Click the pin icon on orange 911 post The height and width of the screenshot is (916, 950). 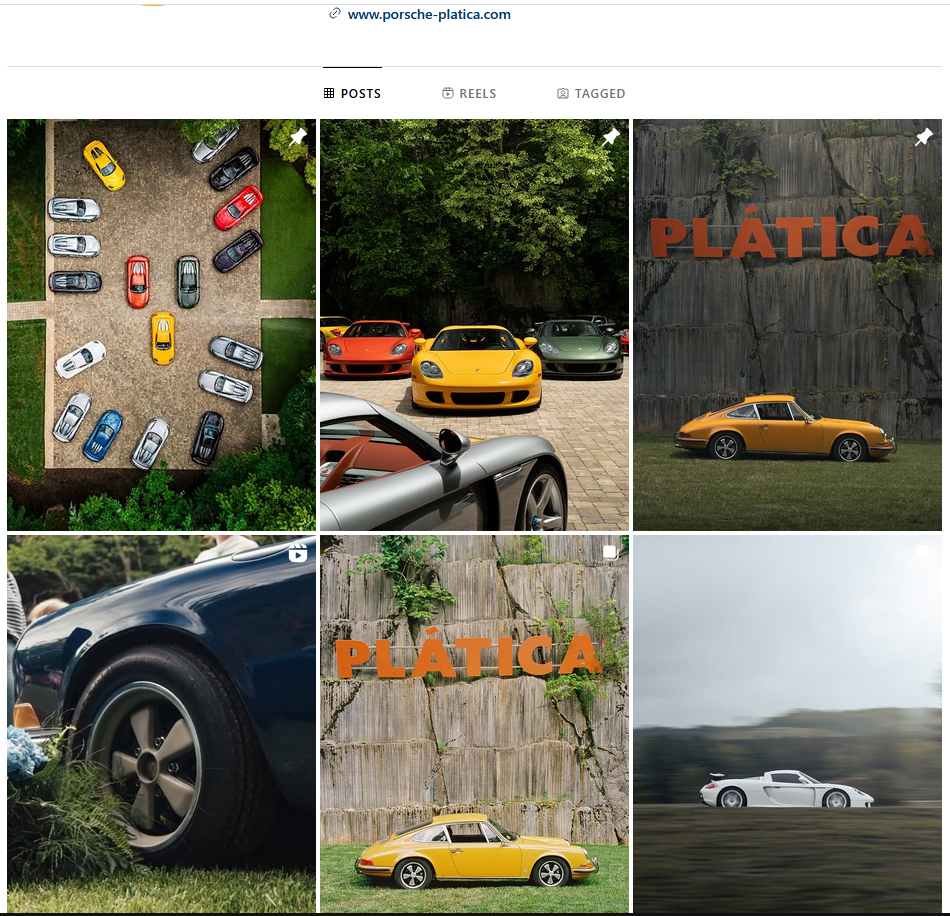pos(923,137)
